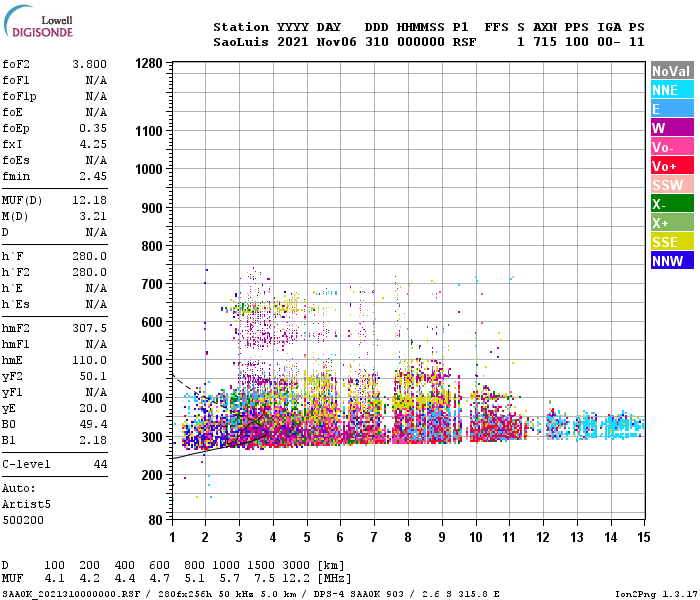Select the SSW salmon legend swatch

point(672,185)
